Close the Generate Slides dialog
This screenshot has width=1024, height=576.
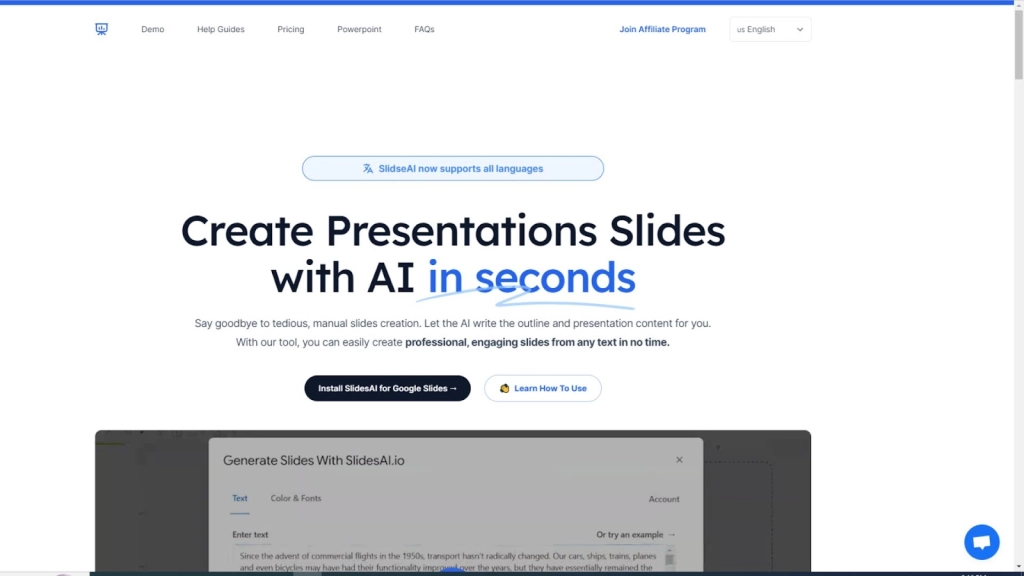679,459
